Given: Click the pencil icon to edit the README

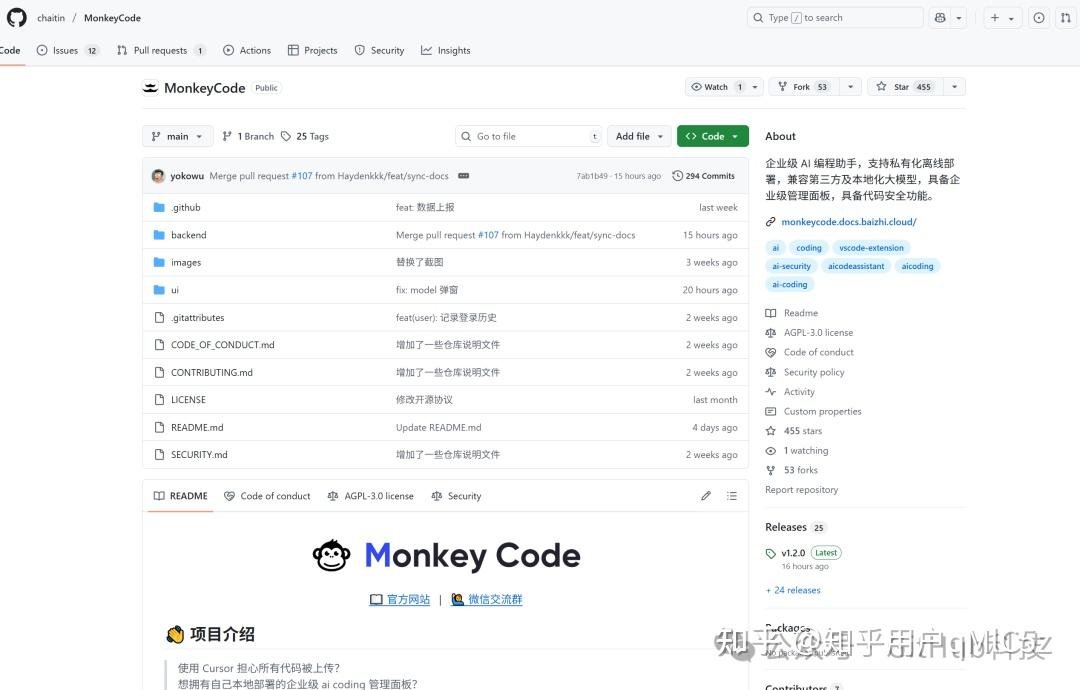Looking at the screenshot, I should [706, 495].
